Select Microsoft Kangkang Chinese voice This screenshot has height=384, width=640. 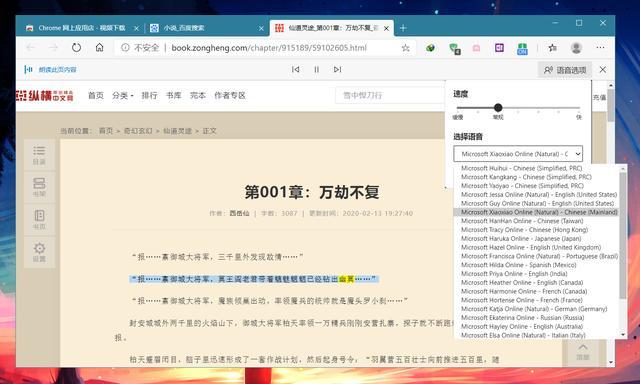(526, 177)
